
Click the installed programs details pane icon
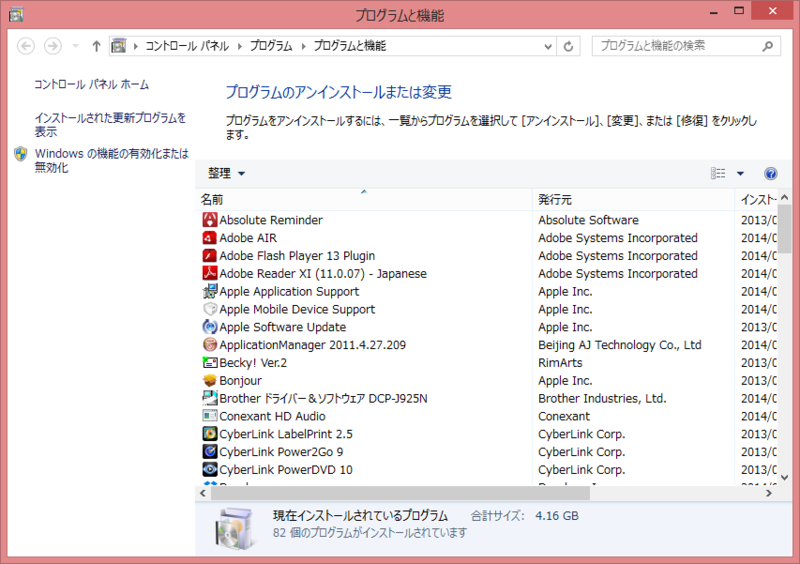click(234, 528)
